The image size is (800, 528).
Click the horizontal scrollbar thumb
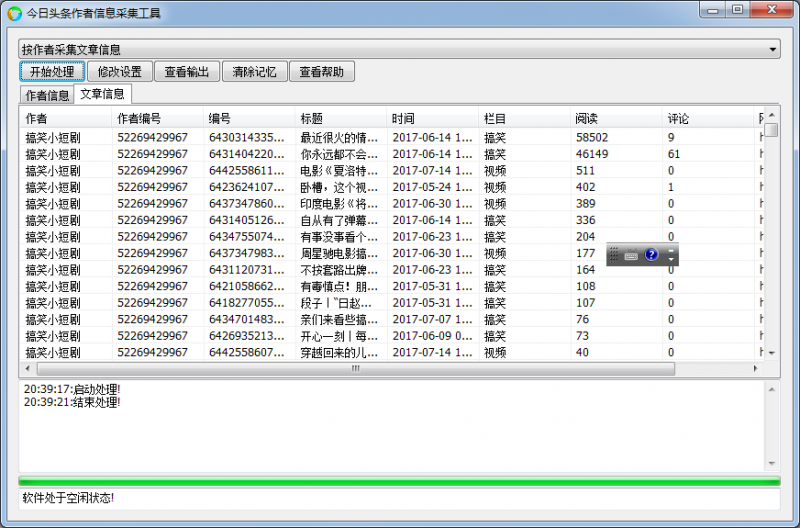click(356, 368)
